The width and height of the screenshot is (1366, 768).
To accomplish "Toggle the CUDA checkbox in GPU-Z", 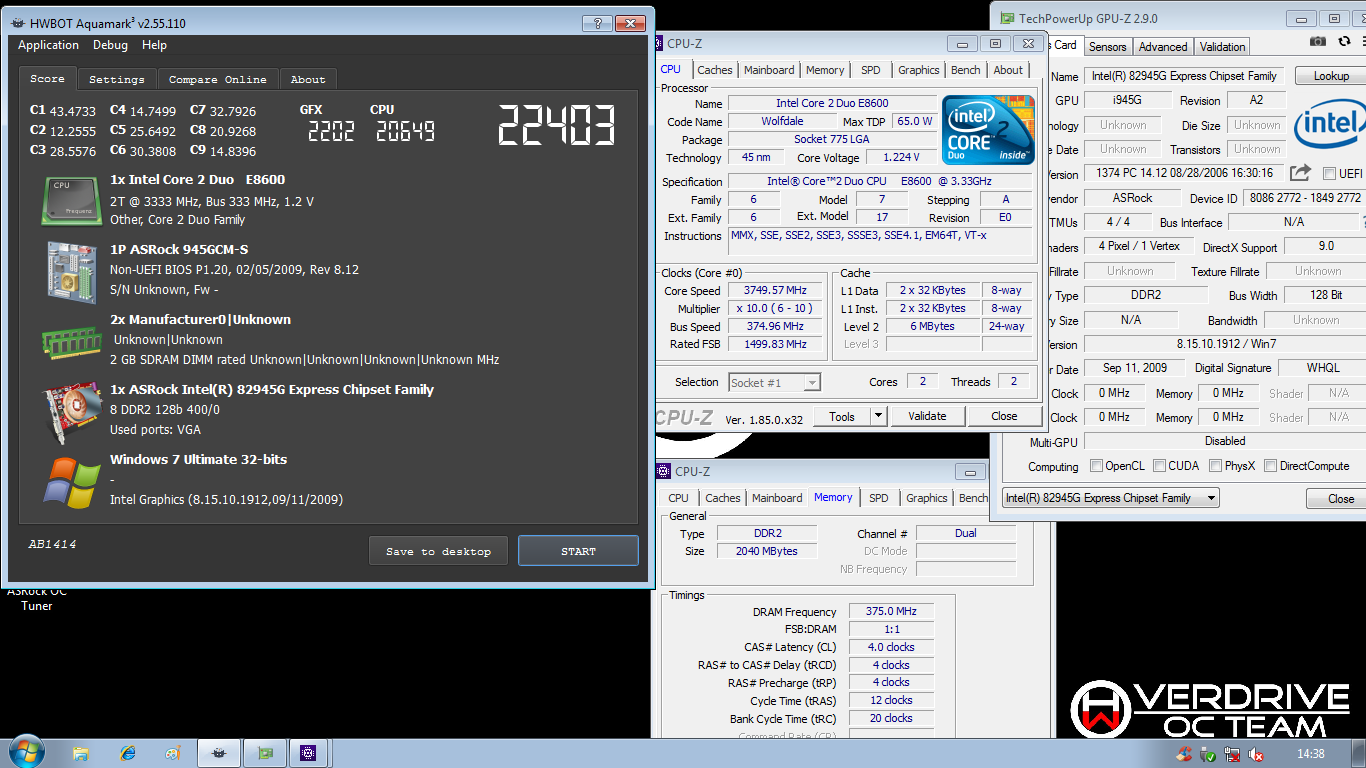I will (1160, 466).
